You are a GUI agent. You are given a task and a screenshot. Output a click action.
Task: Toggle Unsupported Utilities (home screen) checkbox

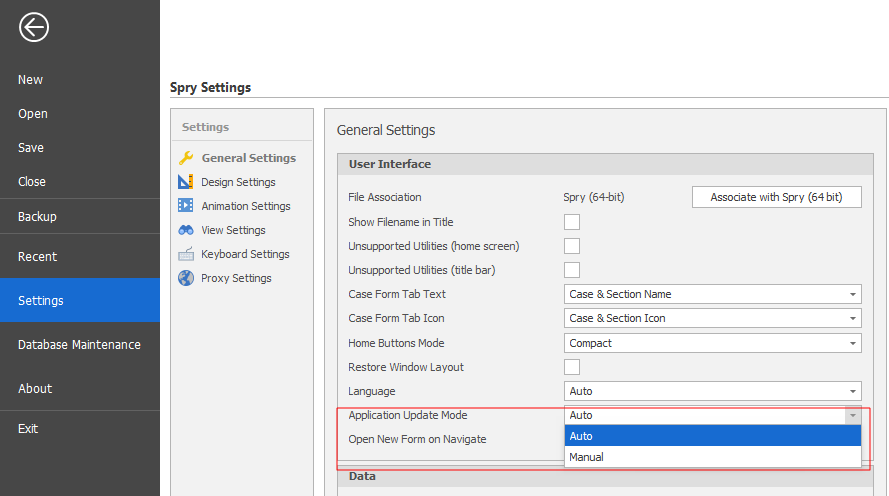tap(572, 246)
